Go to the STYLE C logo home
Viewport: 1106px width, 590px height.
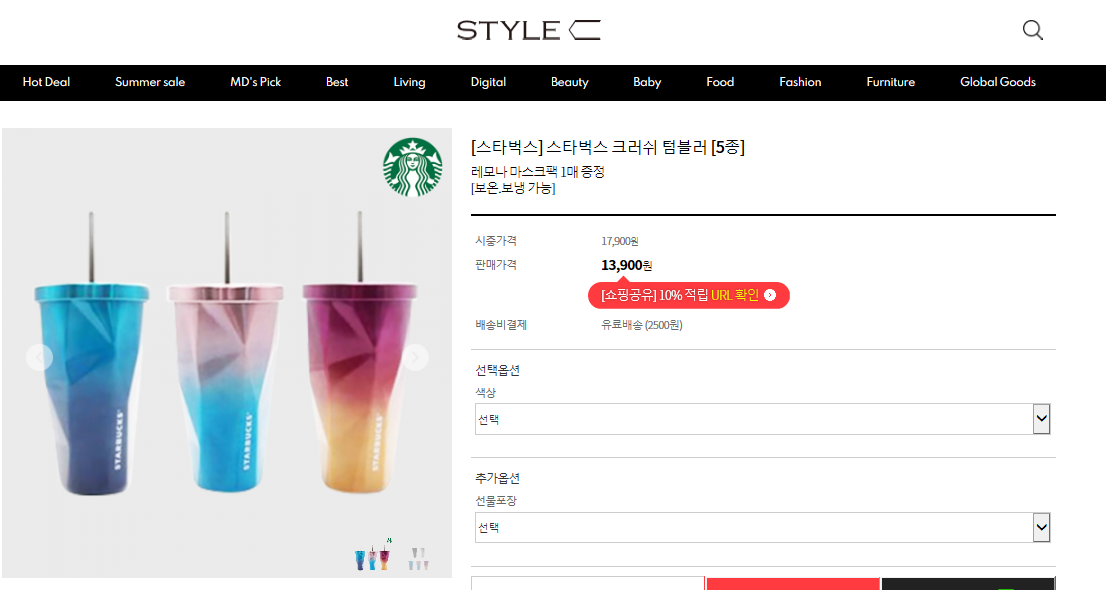(528, 30)
